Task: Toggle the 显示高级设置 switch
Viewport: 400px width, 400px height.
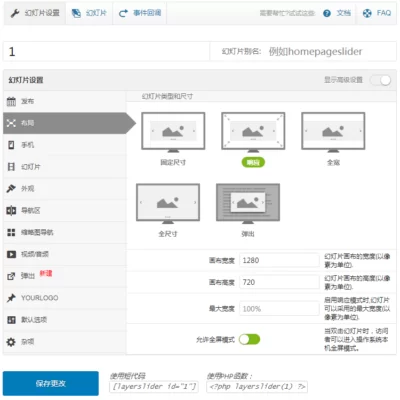Action: (381, 80)
